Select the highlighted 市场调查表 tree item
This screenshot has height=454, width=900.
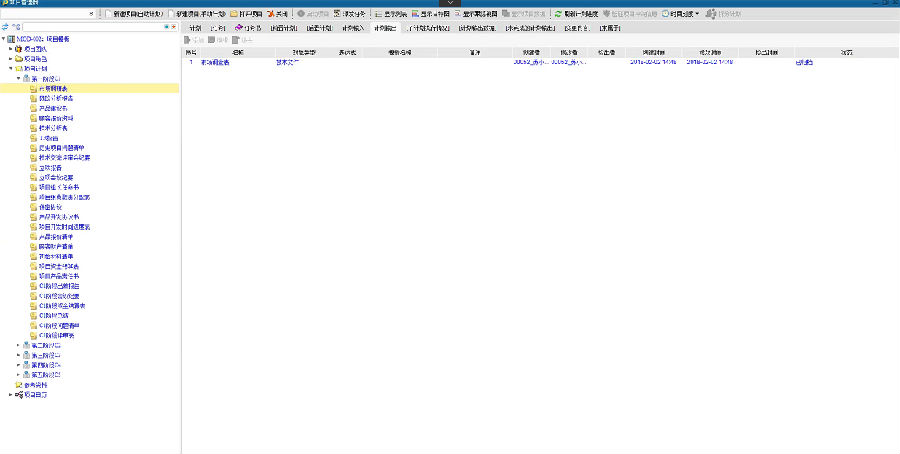tap(53, 88)
